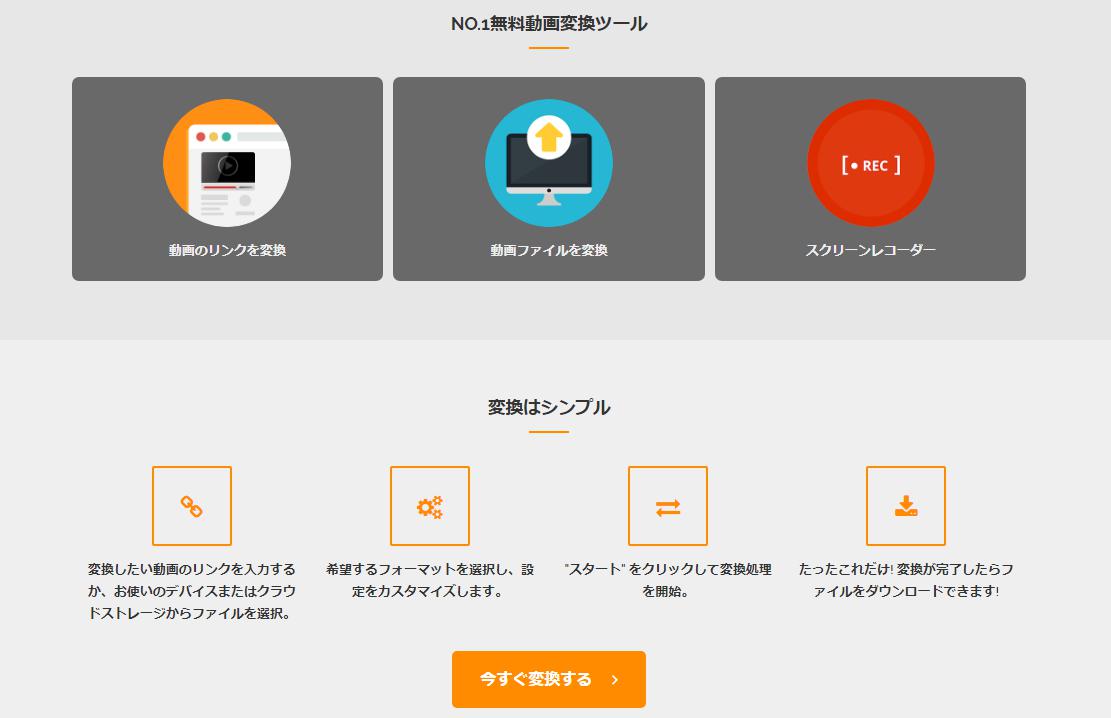Click the format customization step description

click(x=430, y=580)
